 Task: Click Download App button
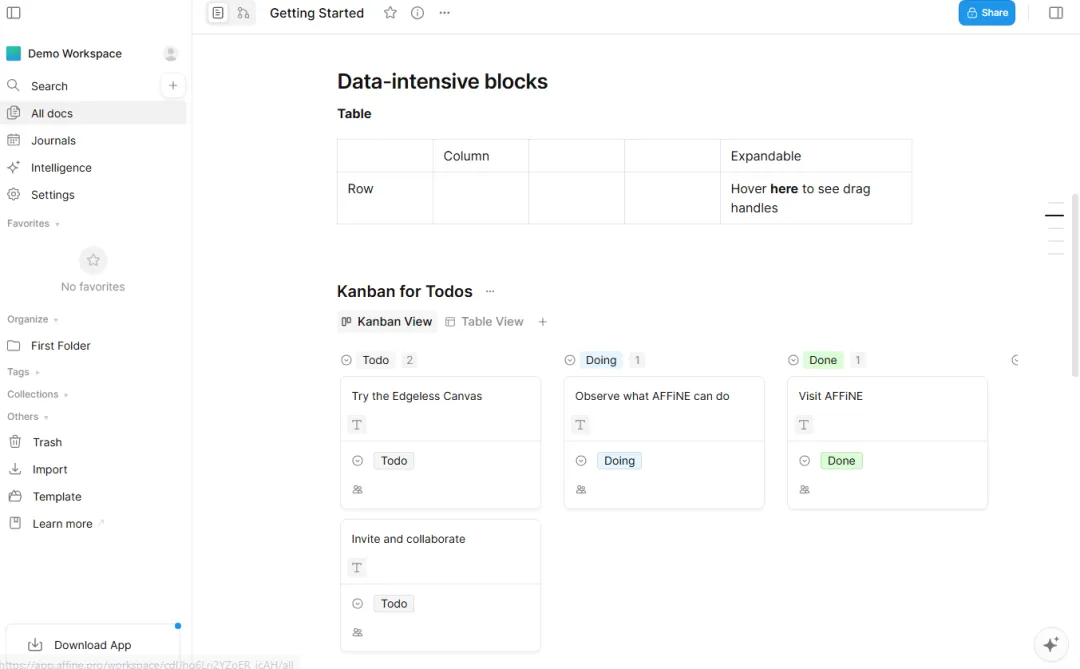point(92,645)
